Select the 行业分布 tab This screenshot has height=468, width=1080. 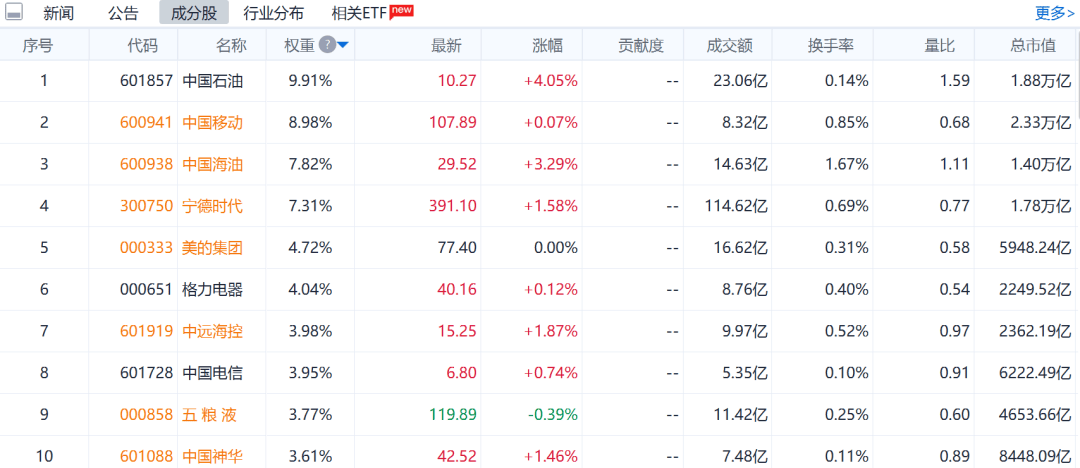click(x=274, y=13)
